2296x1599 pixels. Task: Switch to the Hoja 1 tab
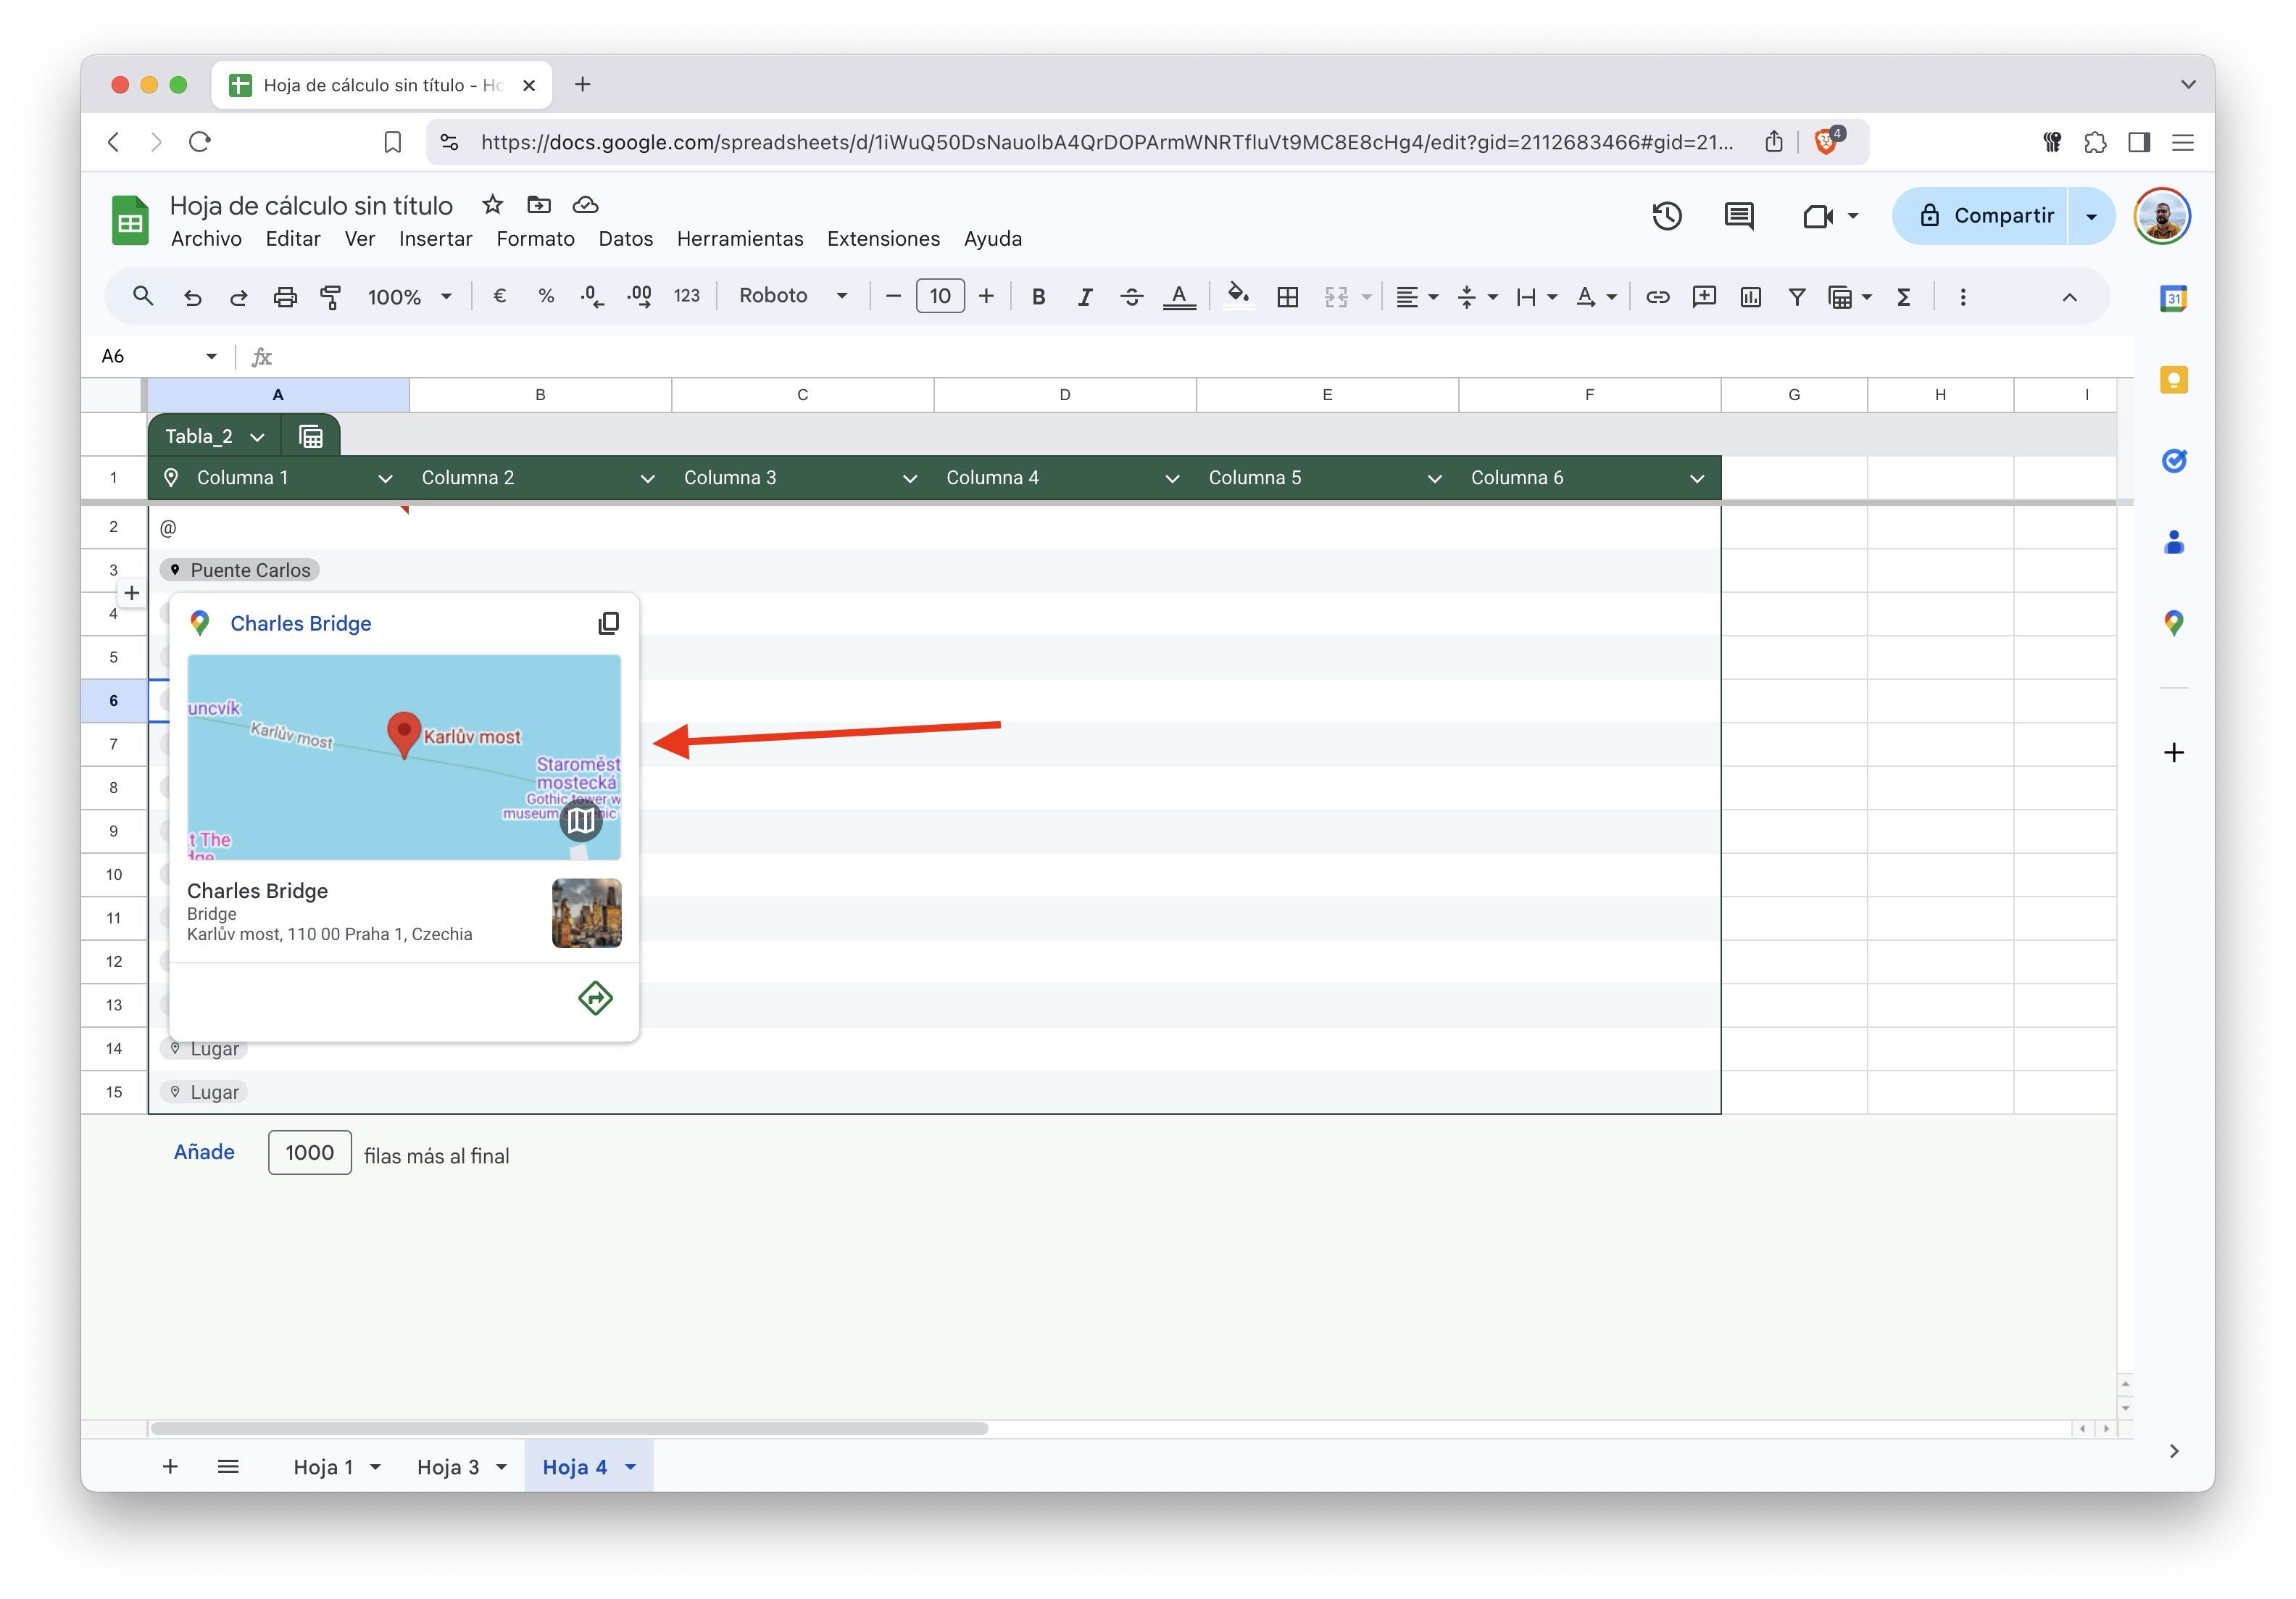click(323, 1467)
